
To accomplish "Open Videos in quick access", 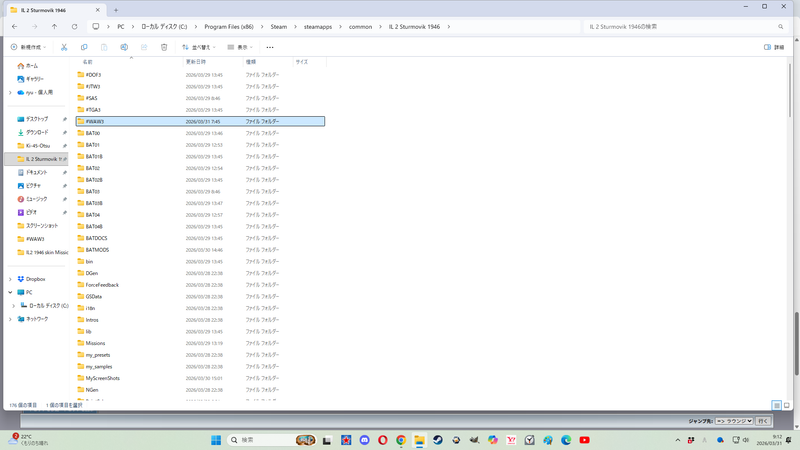I will click(31, 212).
